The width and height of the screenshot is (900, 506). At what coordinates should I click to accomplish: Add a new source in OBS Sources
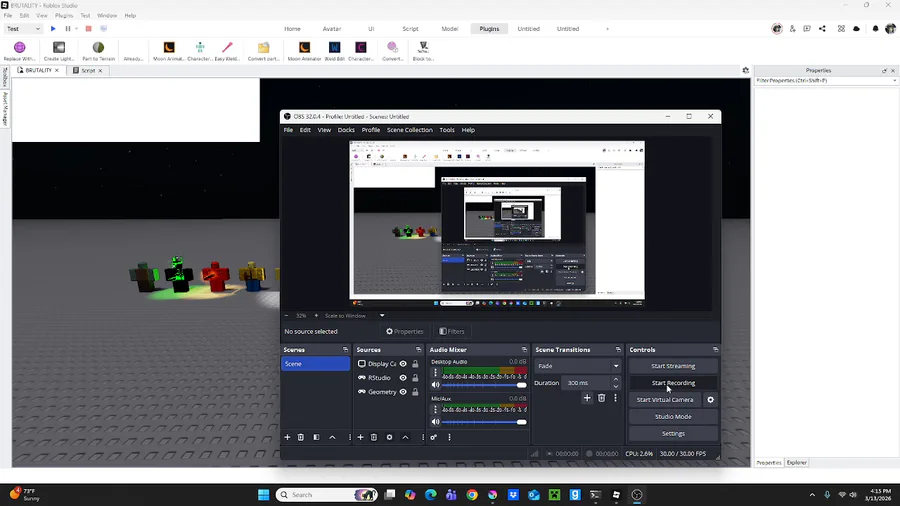pyautogui.click(x=360, y=437)
